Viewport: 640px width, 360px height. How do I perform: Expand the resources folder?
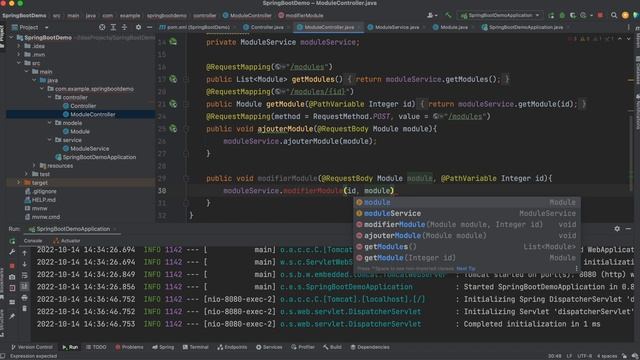coord(34,166)
